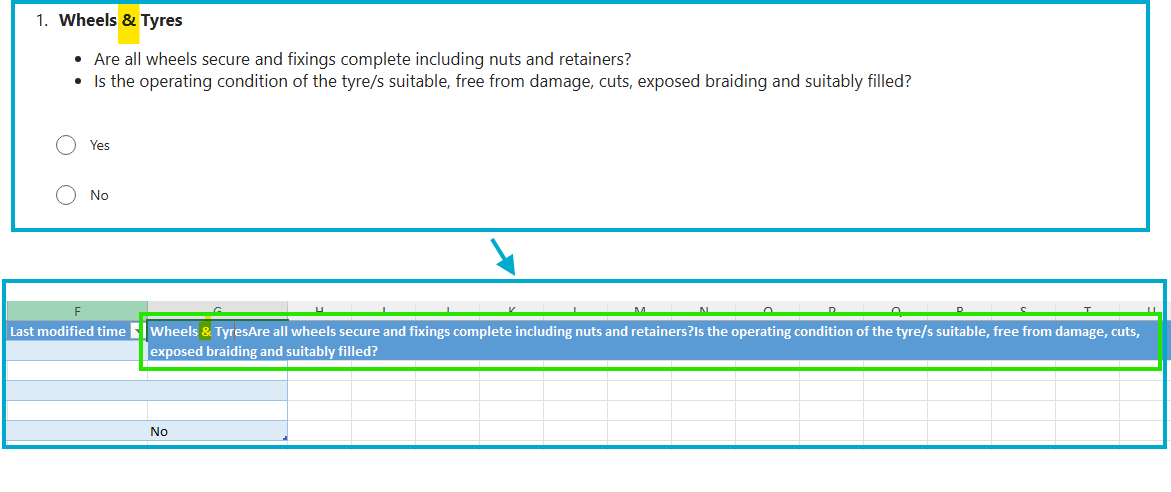Select the Yes radio button
The height and width of the screenshot is (492, 1171).
66,145
